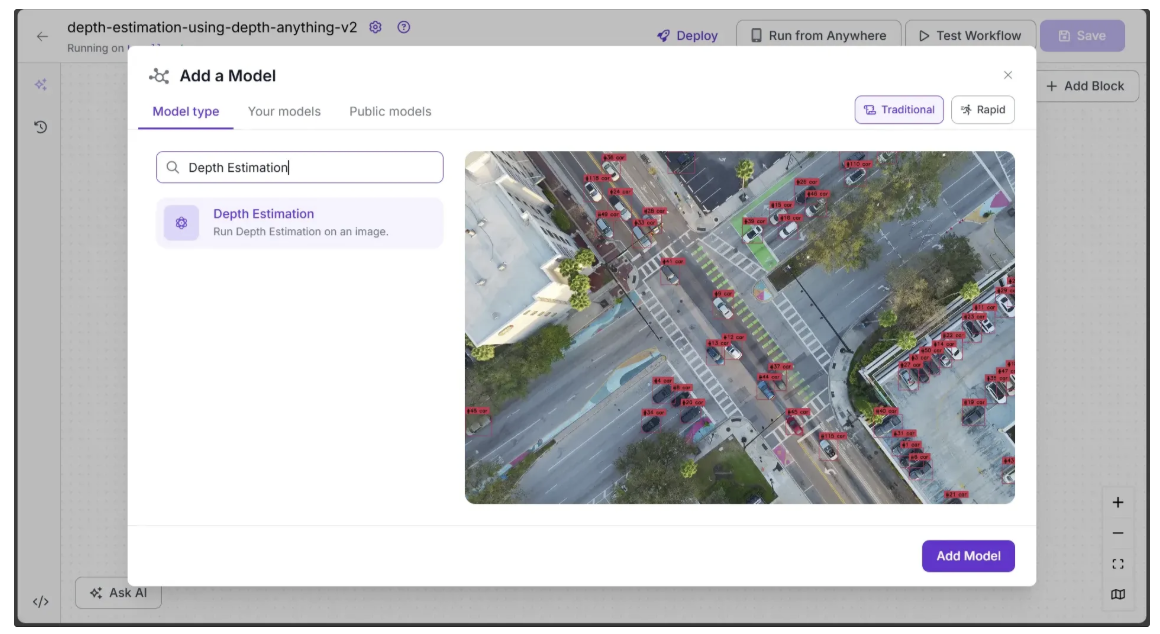Select the Traditional mode toggle
This screenshot has height=634, width=1160.
(x=898, y=110)
